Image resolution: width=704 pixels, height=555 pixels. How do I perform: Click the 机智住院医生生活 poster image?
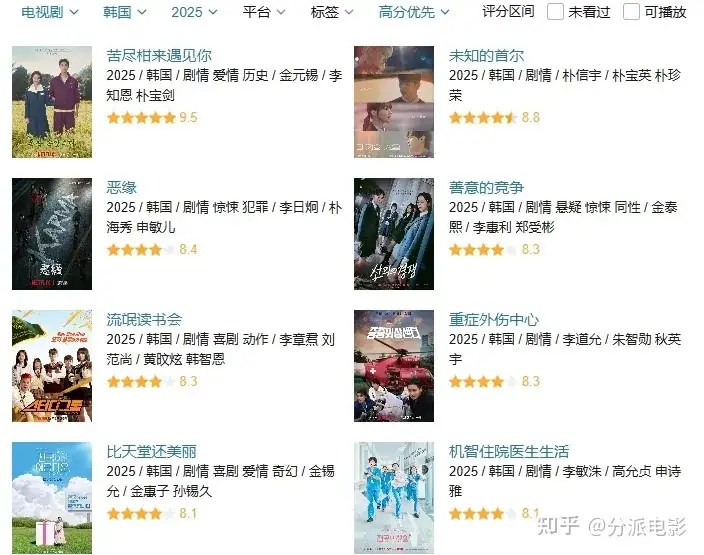[394, 498]
